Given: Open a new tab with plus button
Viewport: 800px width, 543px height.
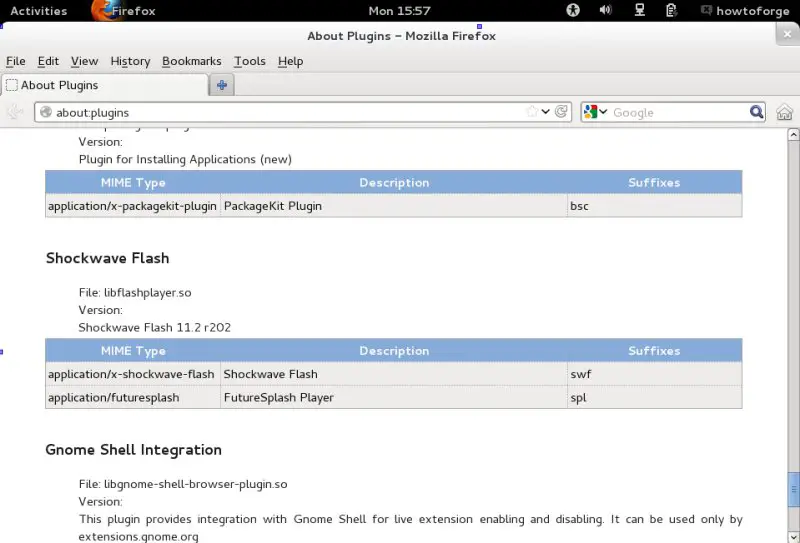Looking at the screenshot, I should tap(222, 85).
